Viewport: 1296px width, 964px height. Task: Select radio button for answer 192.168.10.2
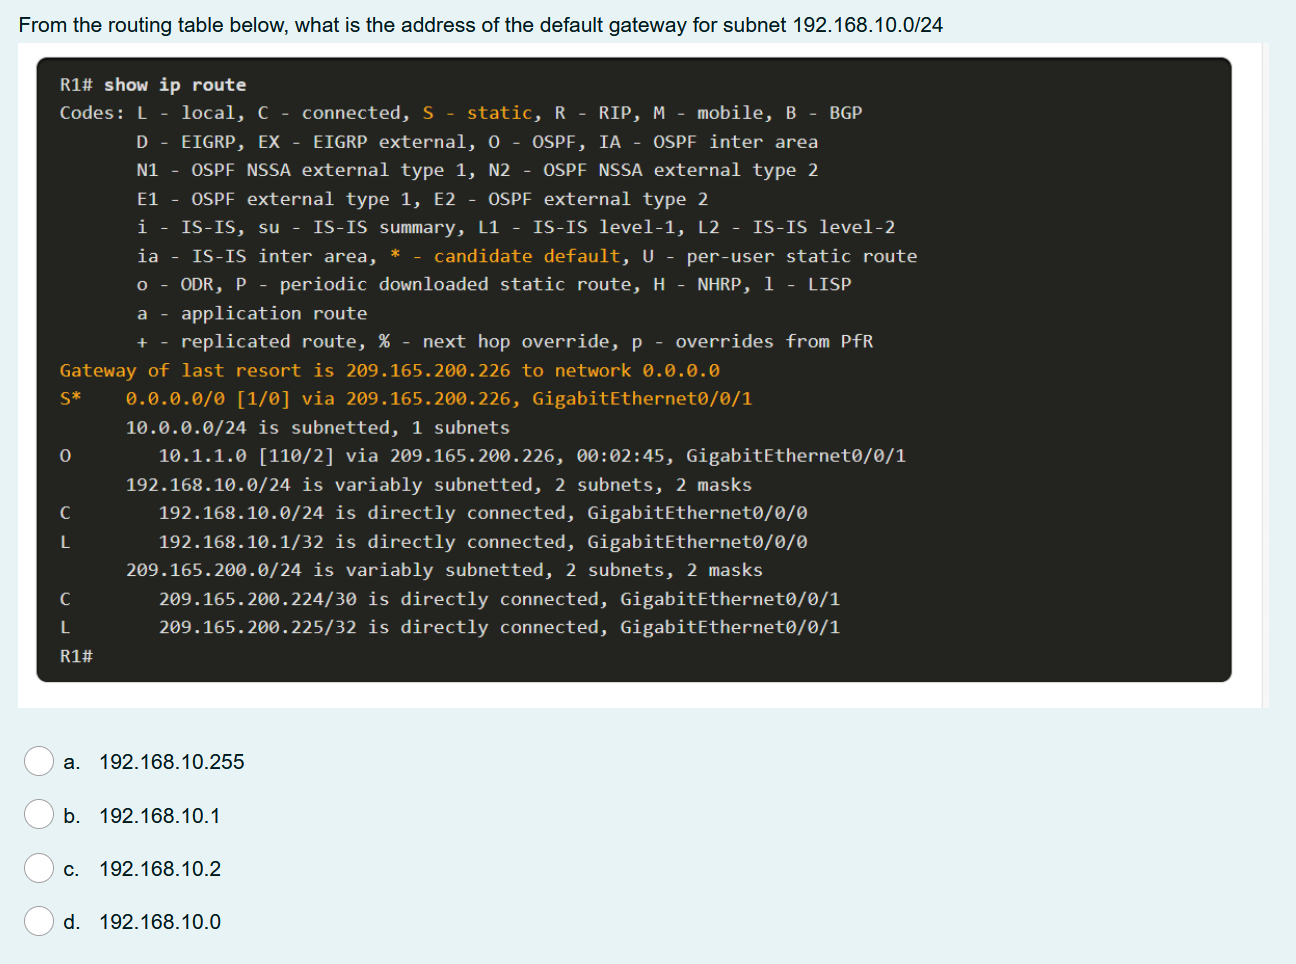tap(38, 868)
